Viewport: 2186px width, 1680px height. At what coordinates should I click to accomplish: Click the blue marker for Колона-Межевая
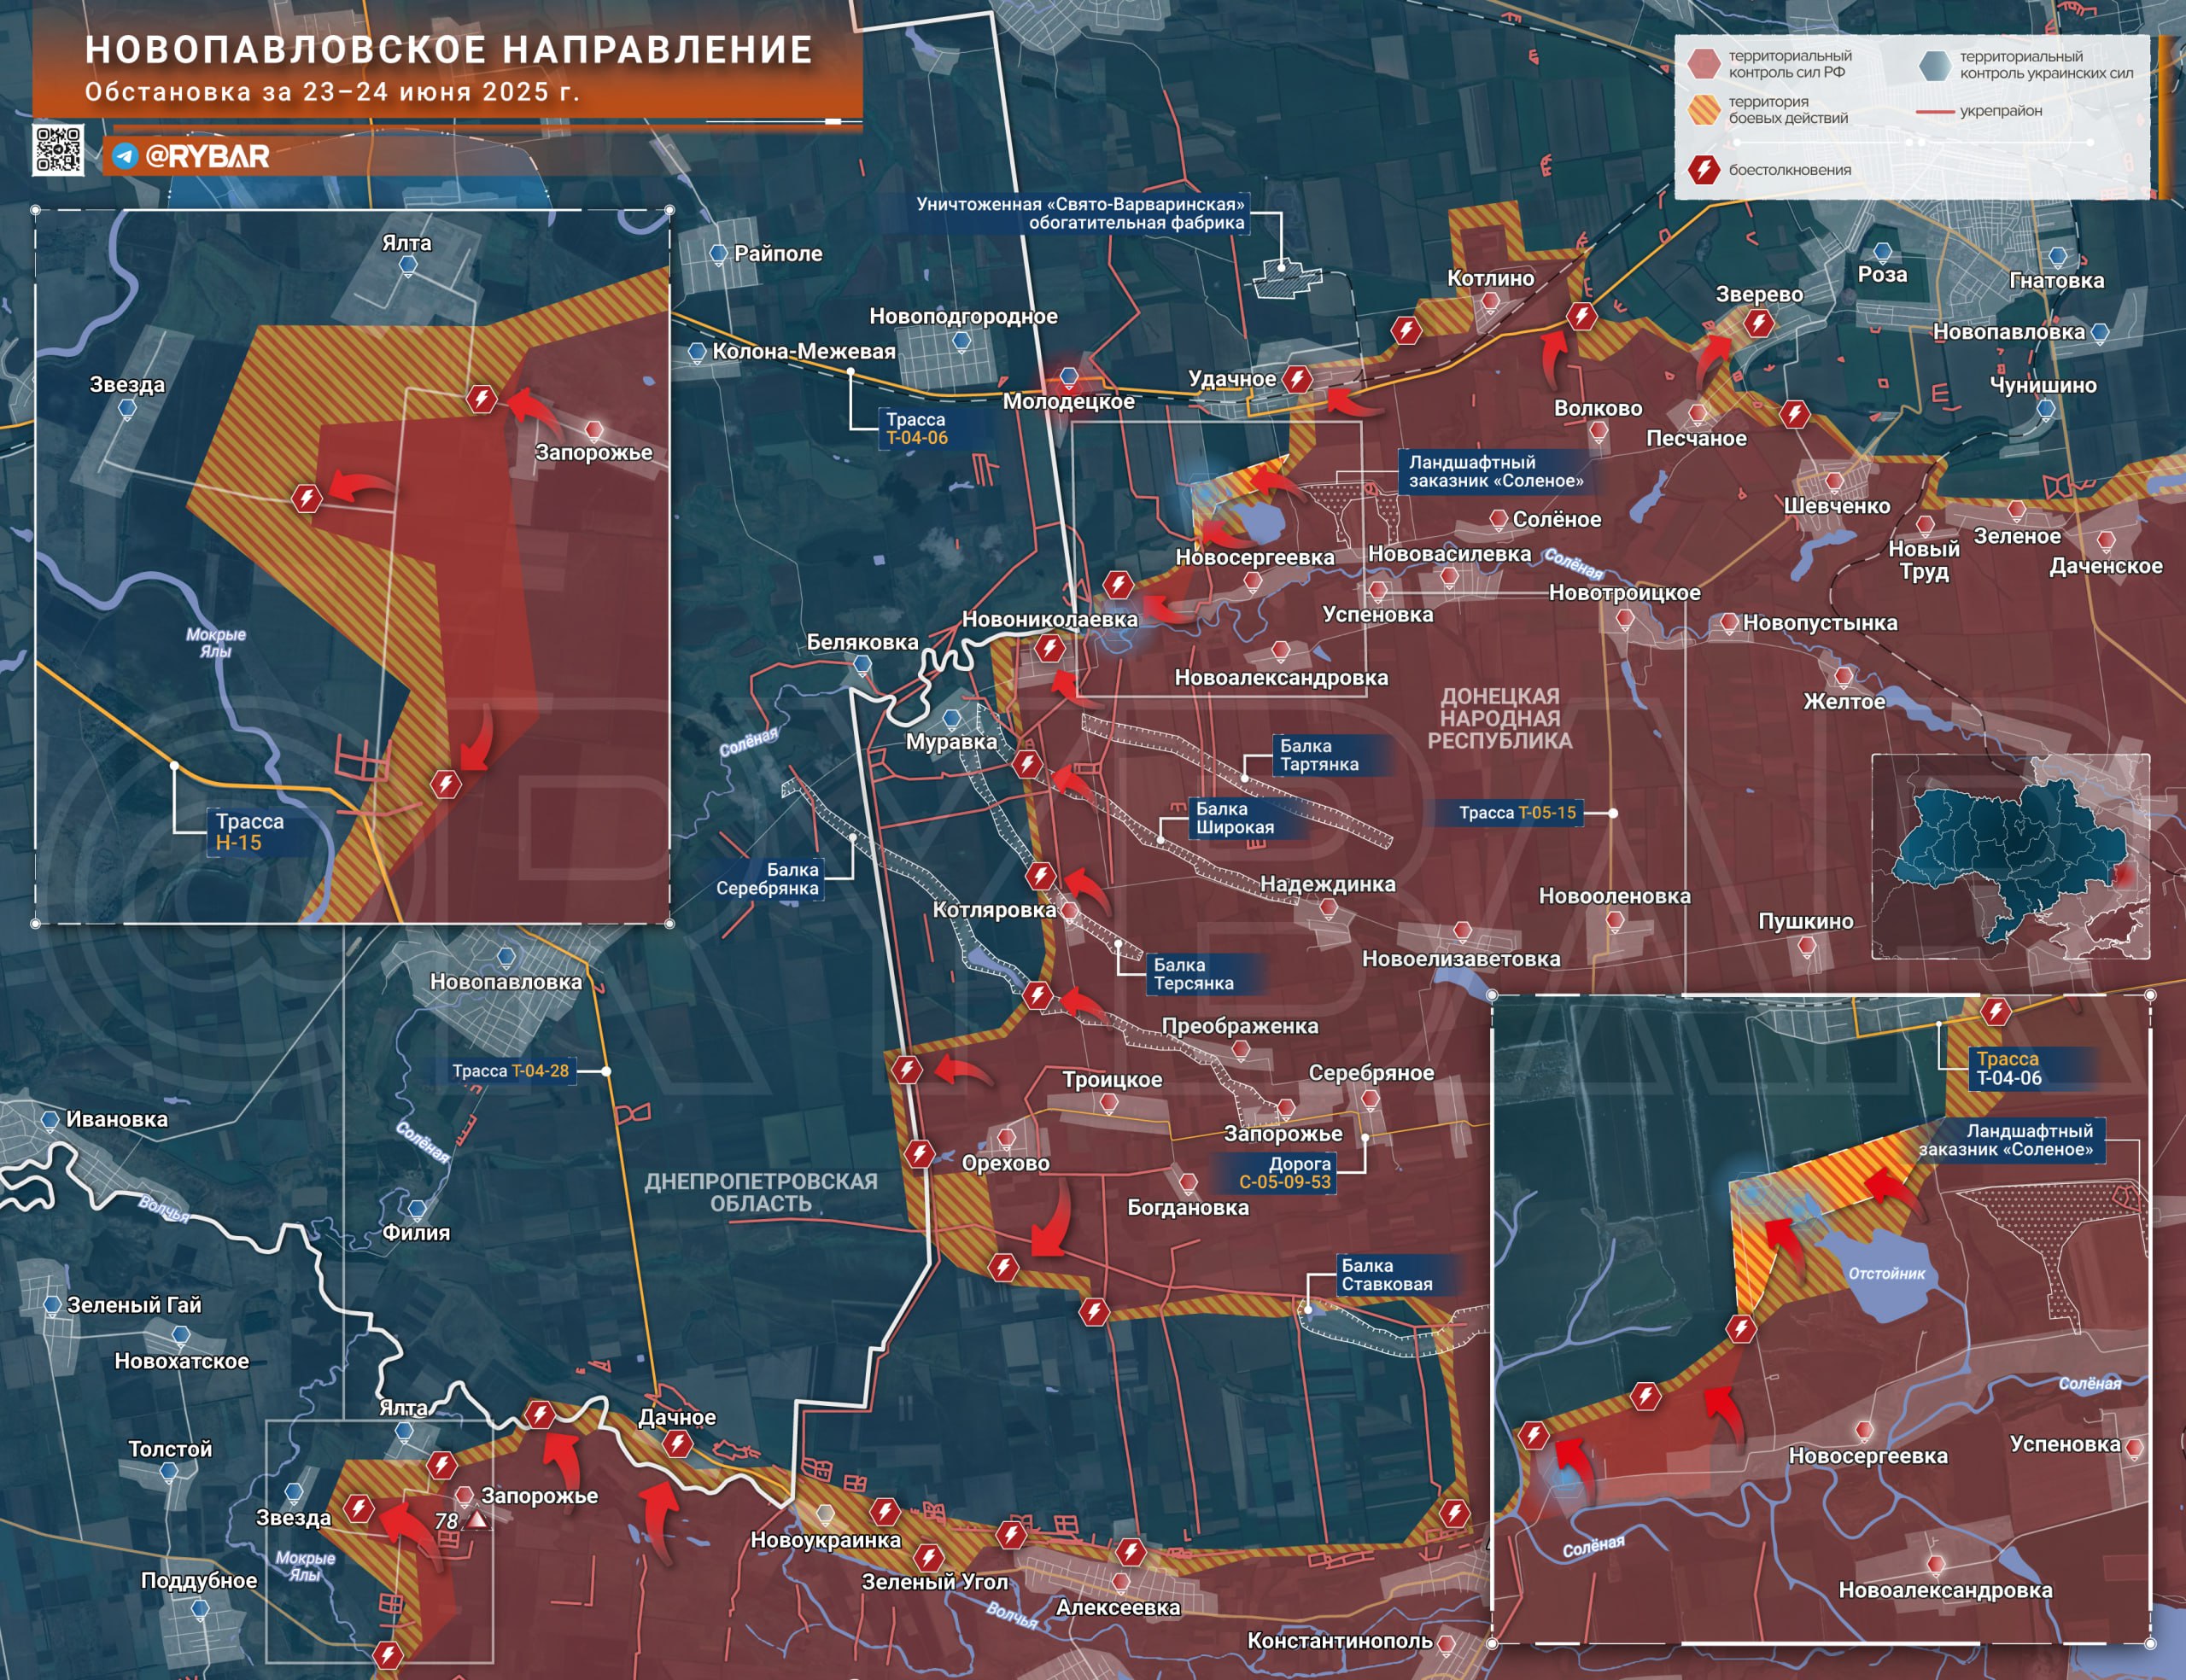pos(697,352)
